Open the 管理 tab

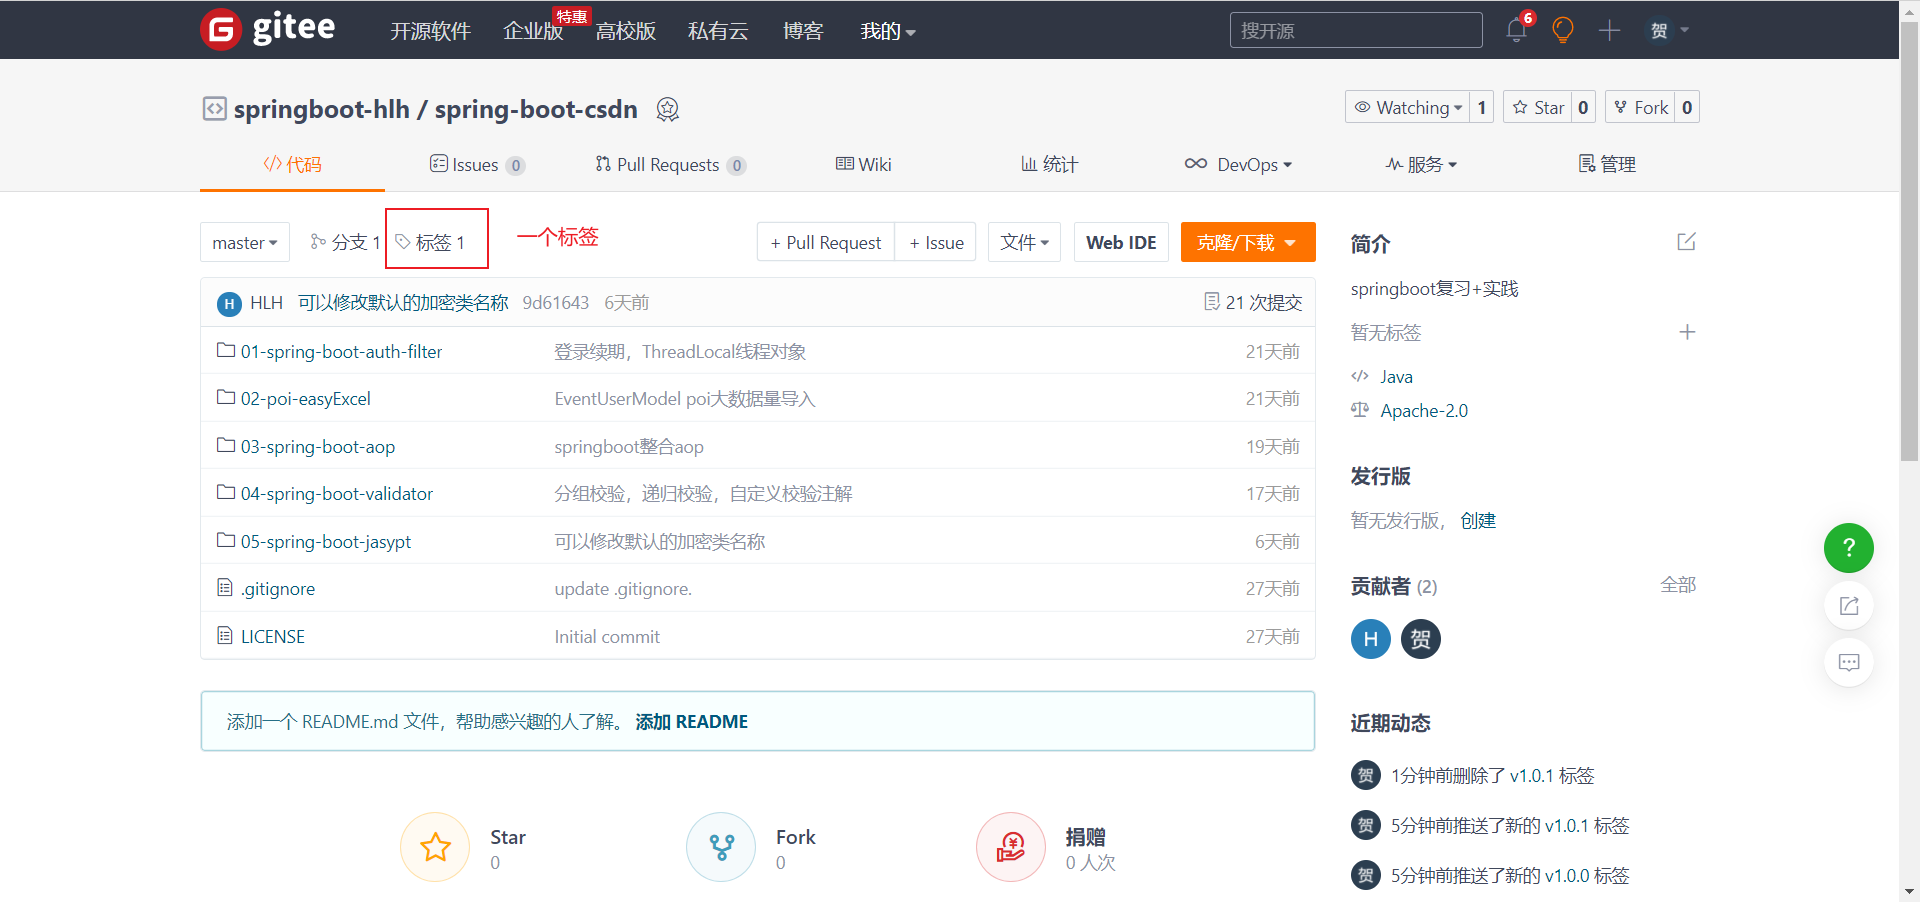pyautogui.click(x=1607, y=165)
